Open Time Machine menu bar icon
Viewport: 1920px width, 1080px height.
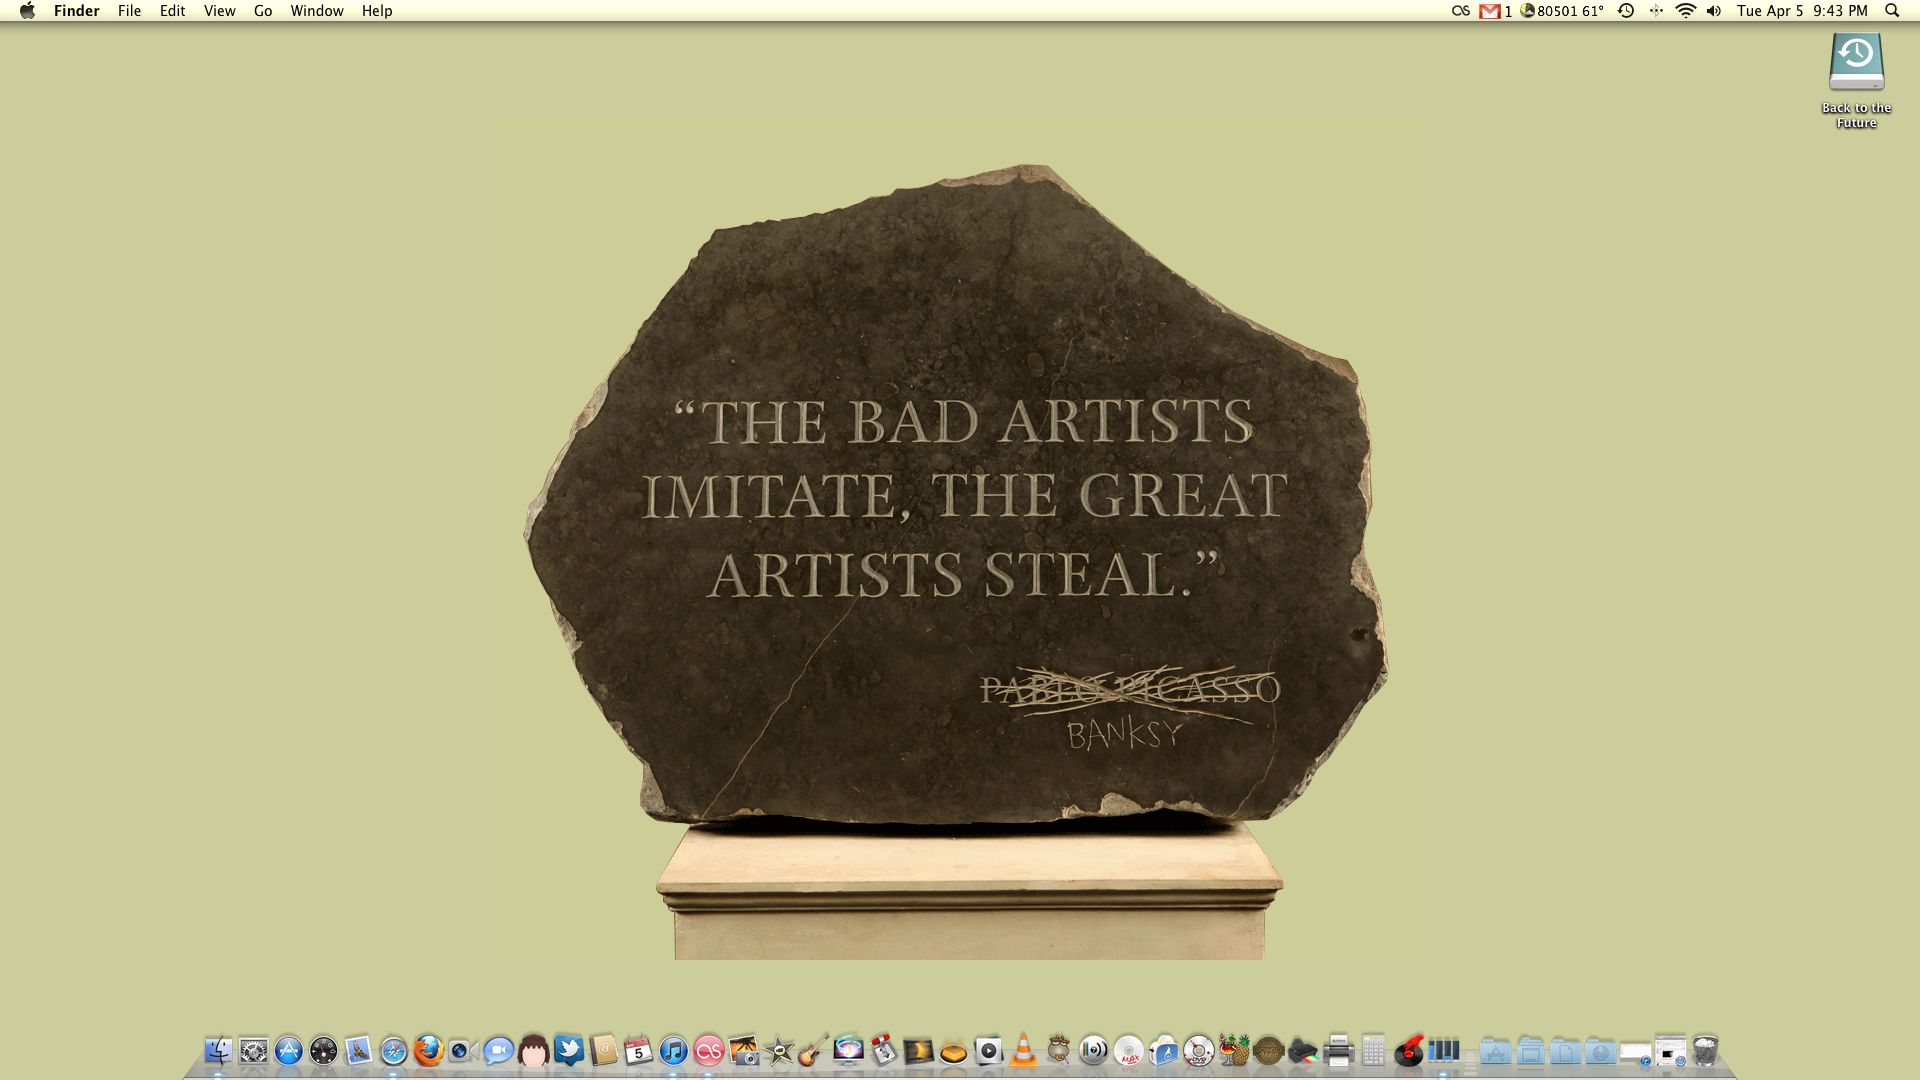pos(1626,11)
